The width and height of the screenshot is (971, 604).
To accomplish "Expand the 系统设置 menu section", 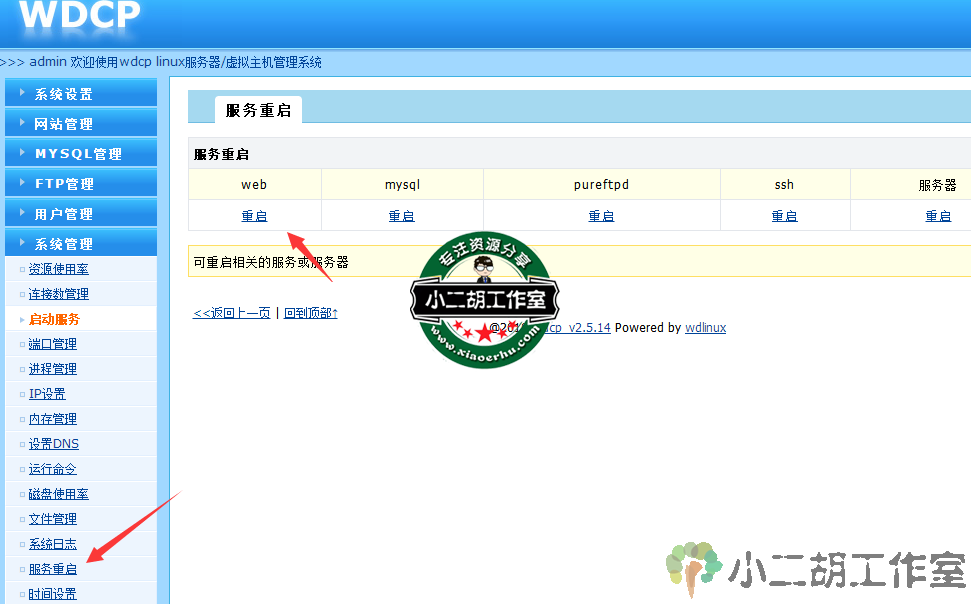I will click(x=64, y=94).
